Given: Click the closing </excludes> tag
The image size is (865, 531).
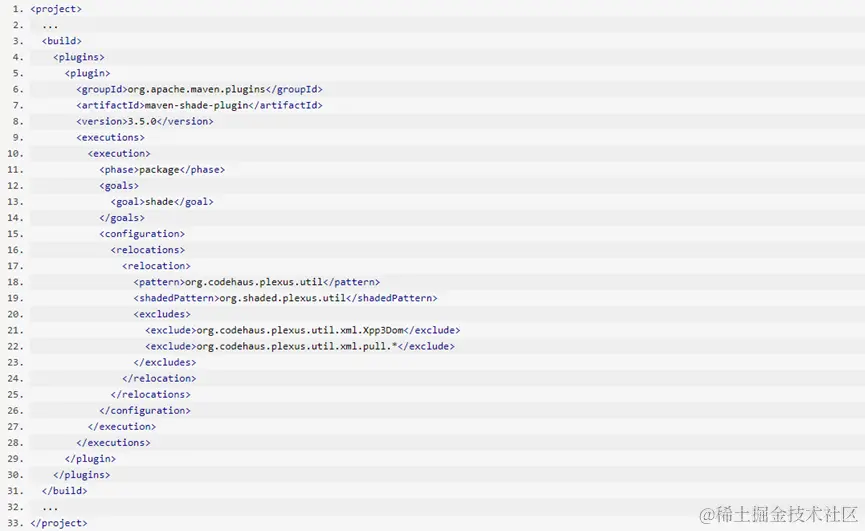Looking at the screenshot, I should 164,362.
